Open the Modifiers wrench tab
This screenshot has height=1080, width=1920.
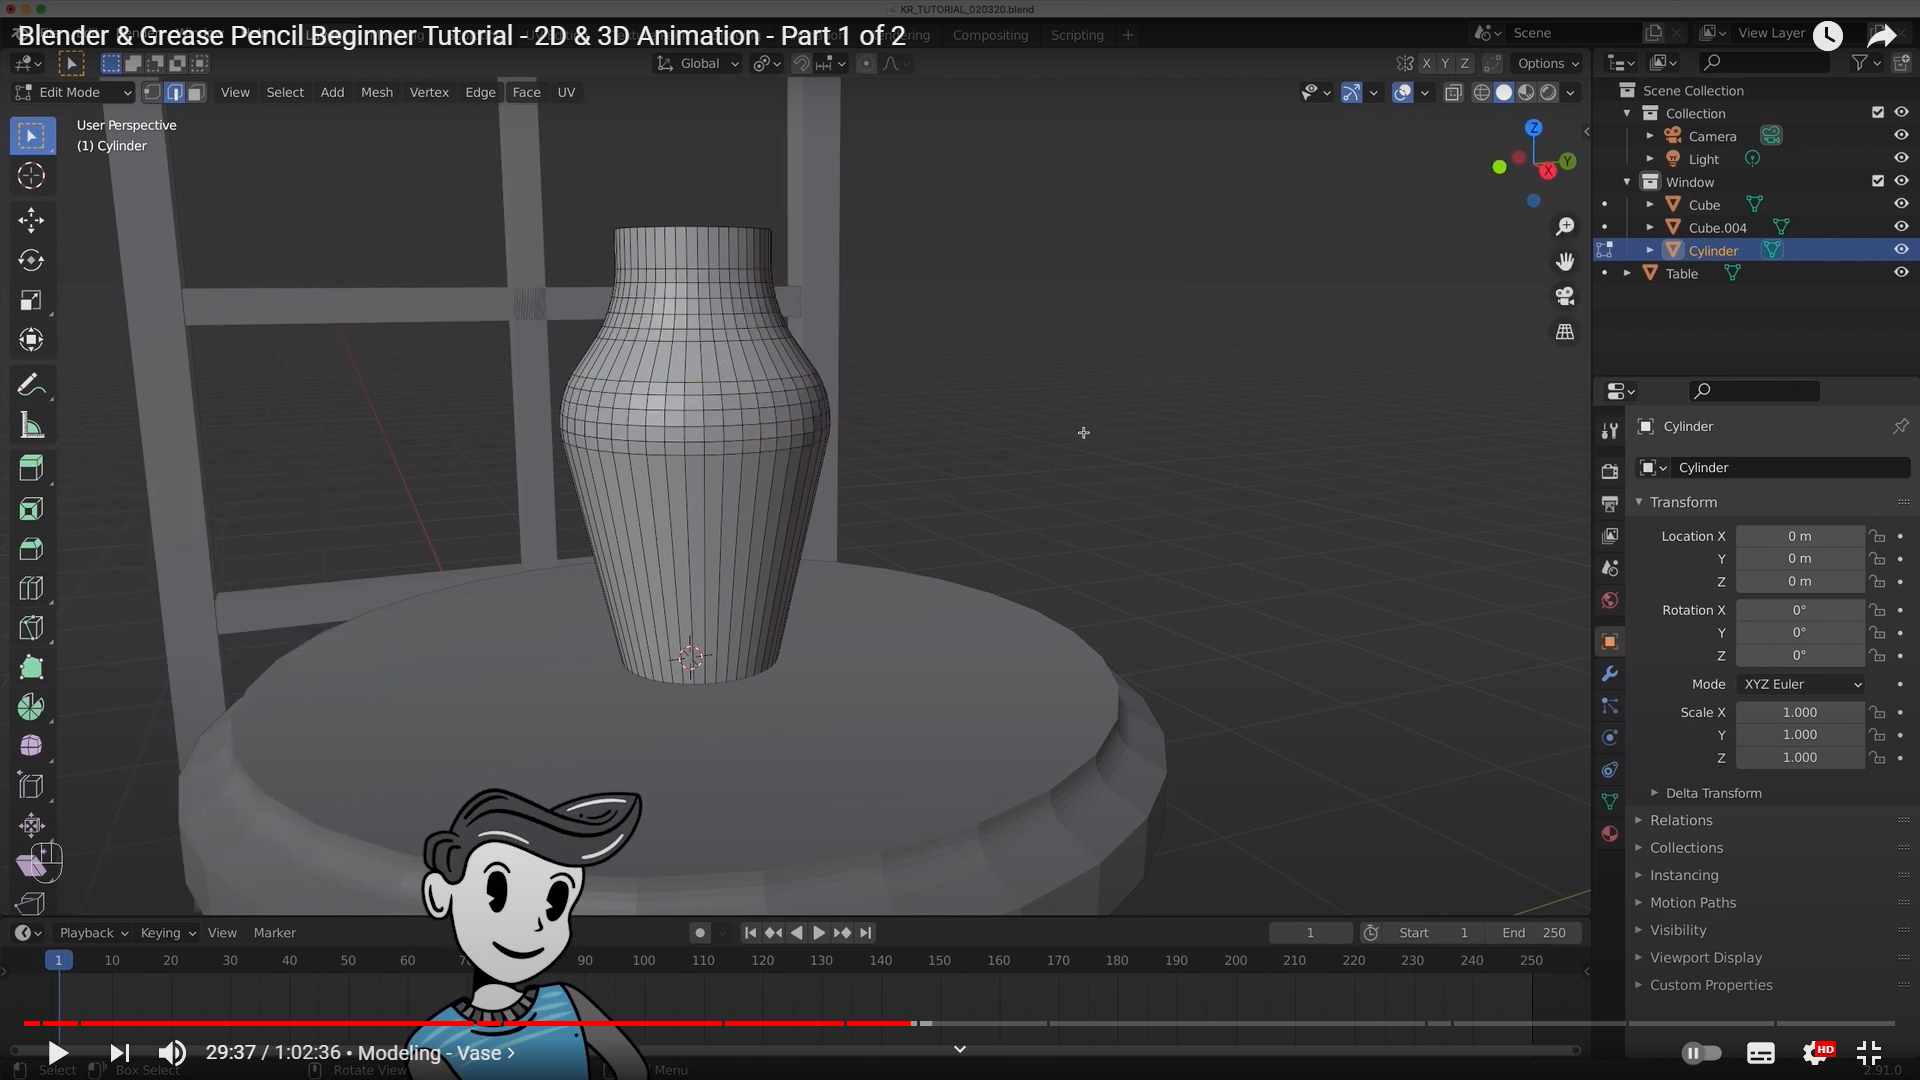coord(1609,673)
